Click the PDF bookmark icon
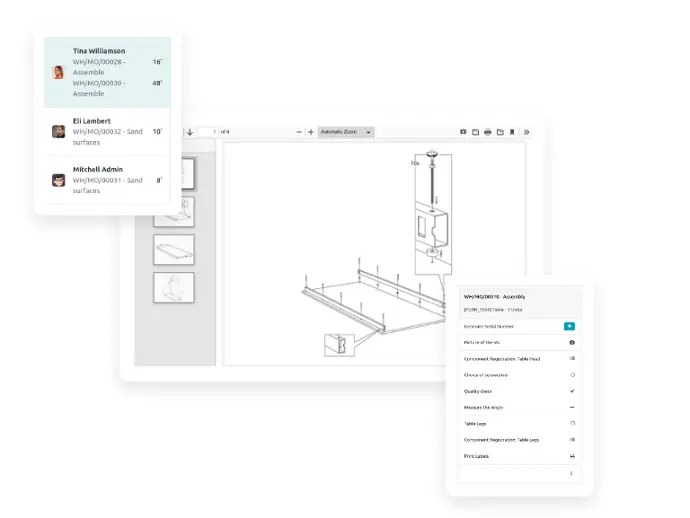Viewport: 690px width, 518px height. point(512,132)
